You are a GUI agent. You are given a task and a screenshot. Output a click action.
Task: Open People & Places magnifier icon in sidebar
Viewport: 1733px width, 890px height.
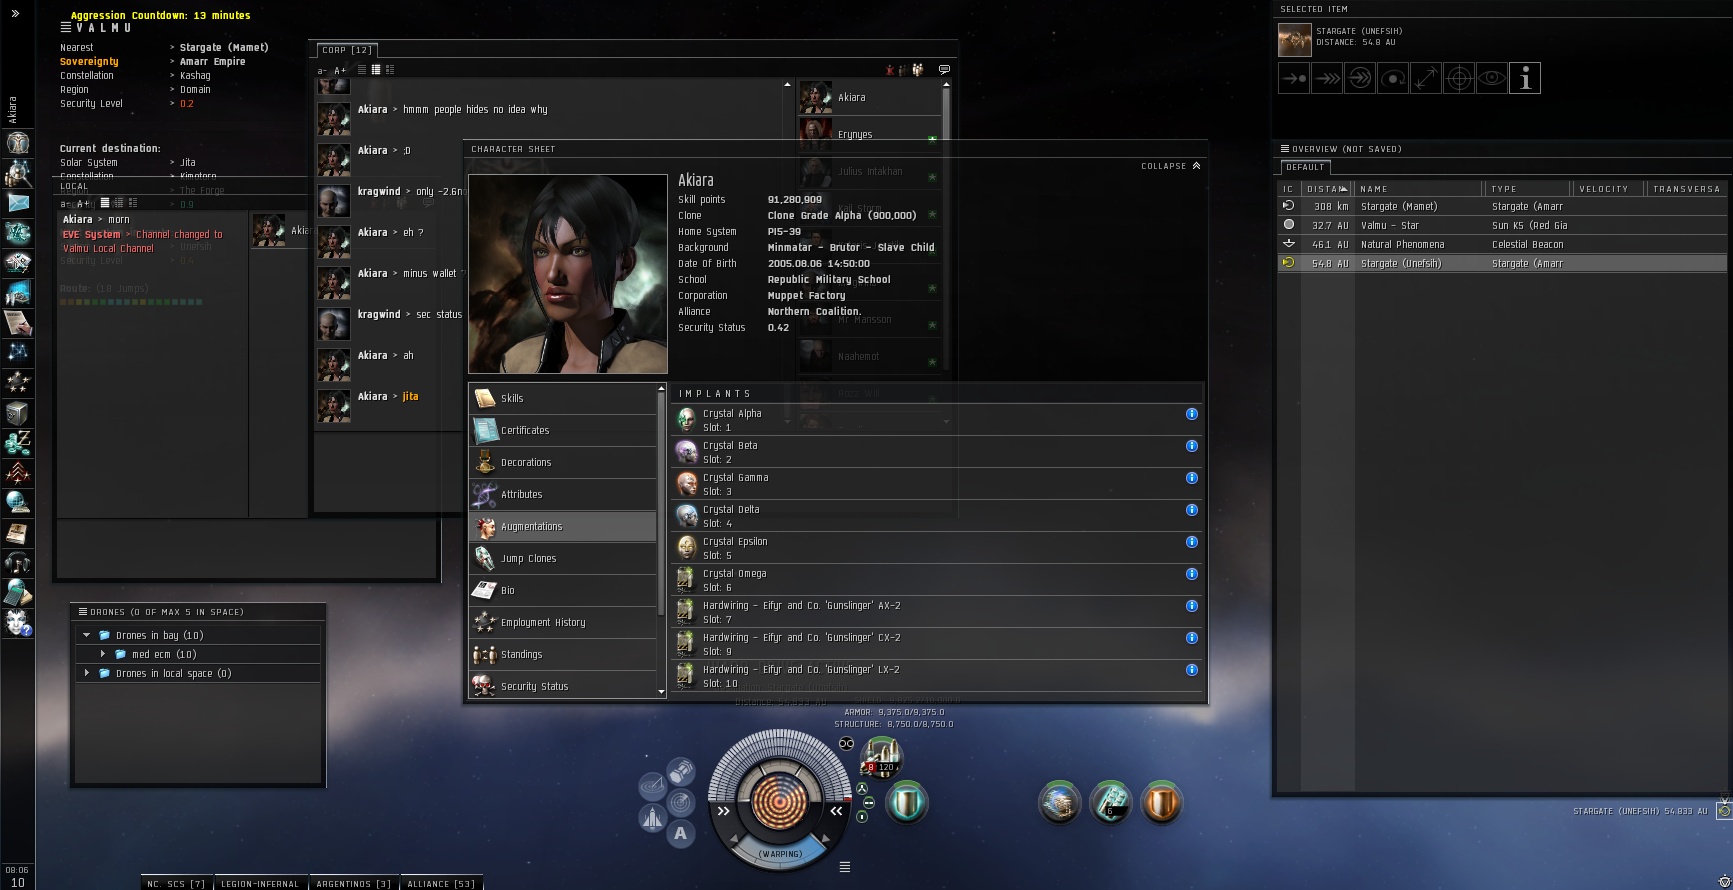[18, 173]
